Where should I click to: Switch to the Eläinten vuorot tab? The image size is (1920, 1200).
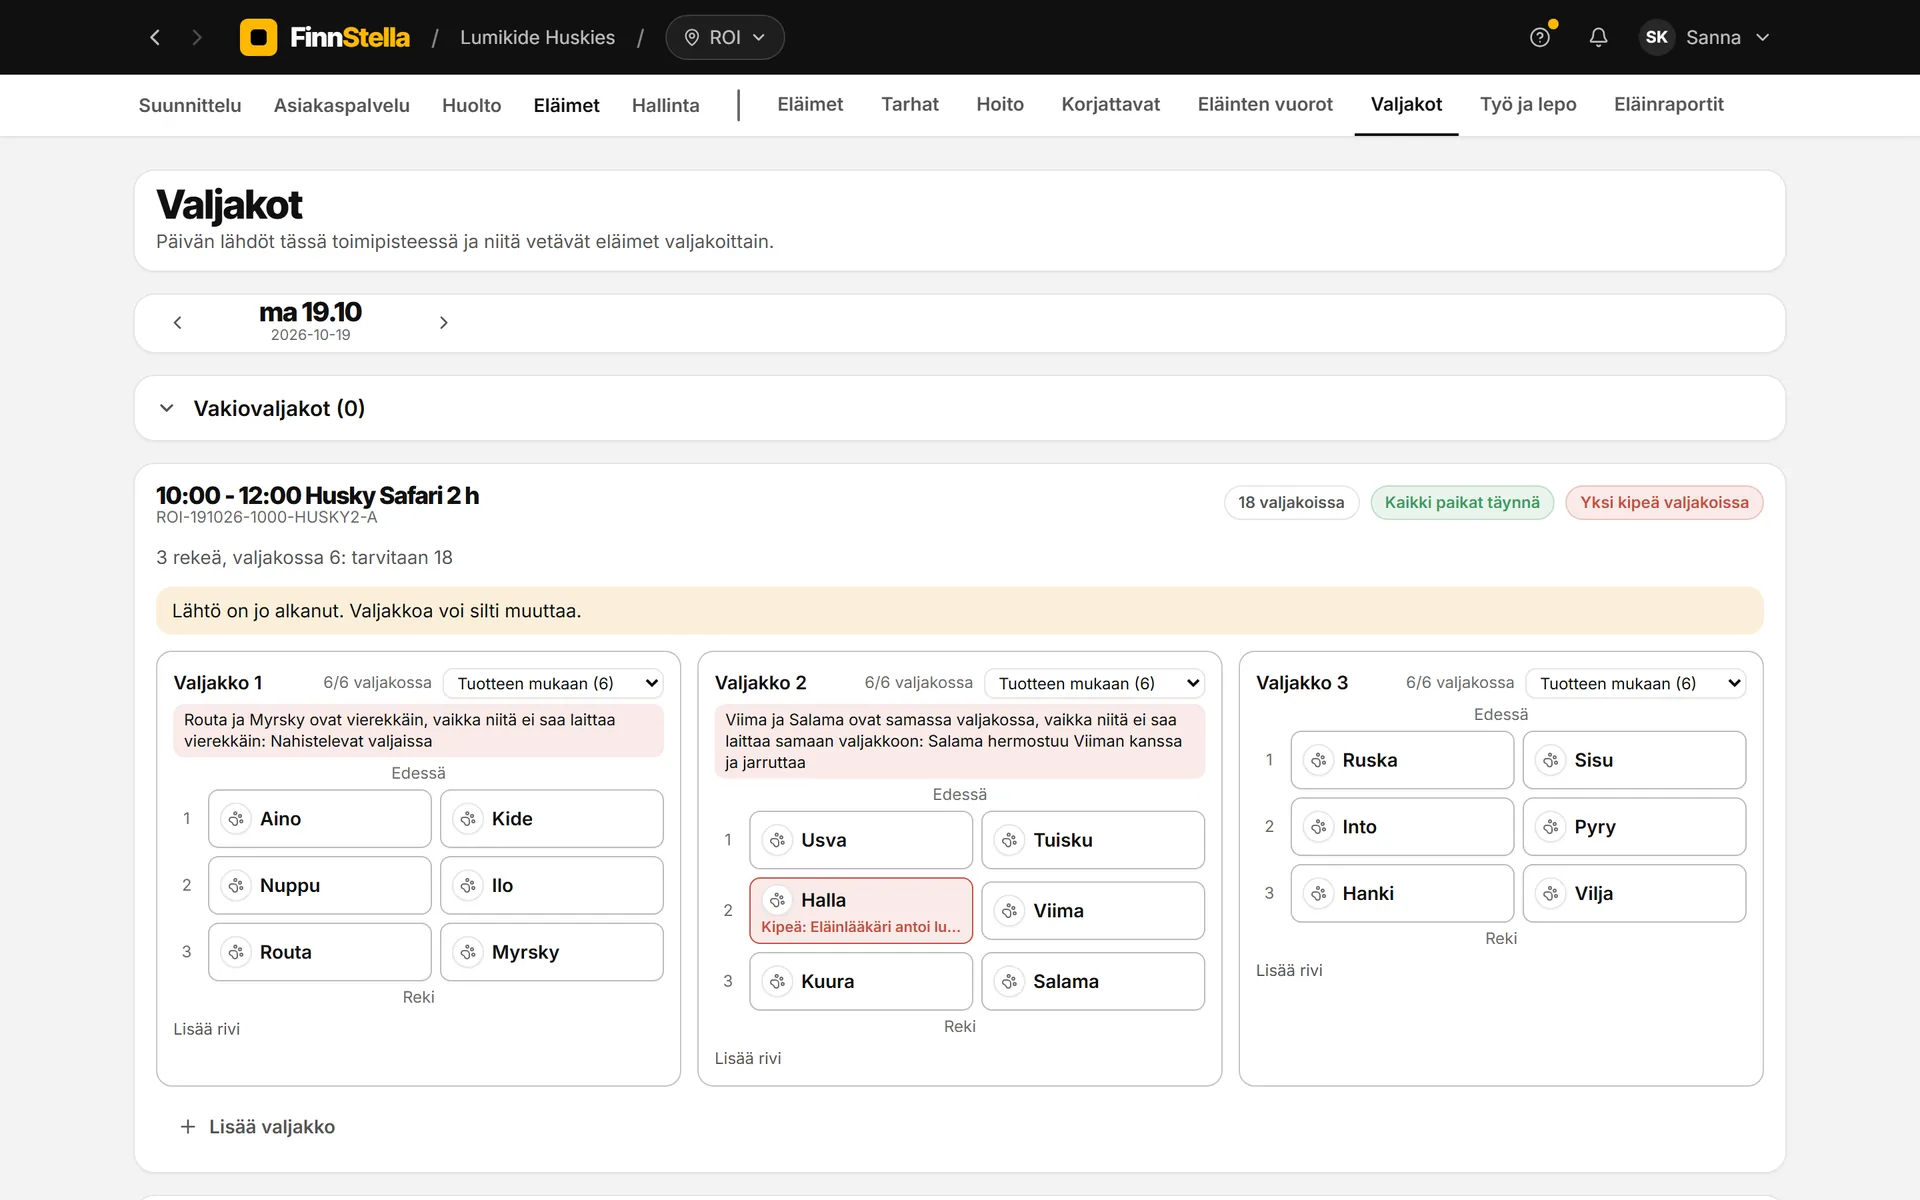(1265, 104)
